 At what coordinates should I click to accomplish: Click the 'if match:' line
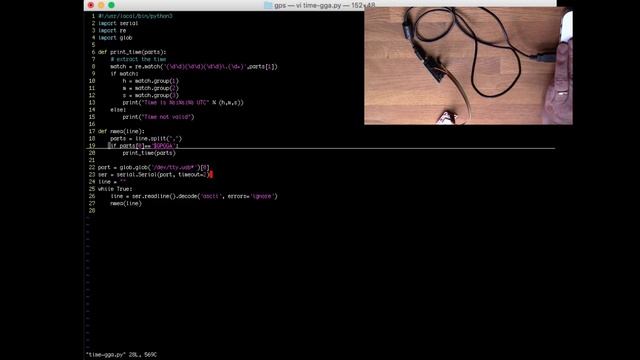124,74
